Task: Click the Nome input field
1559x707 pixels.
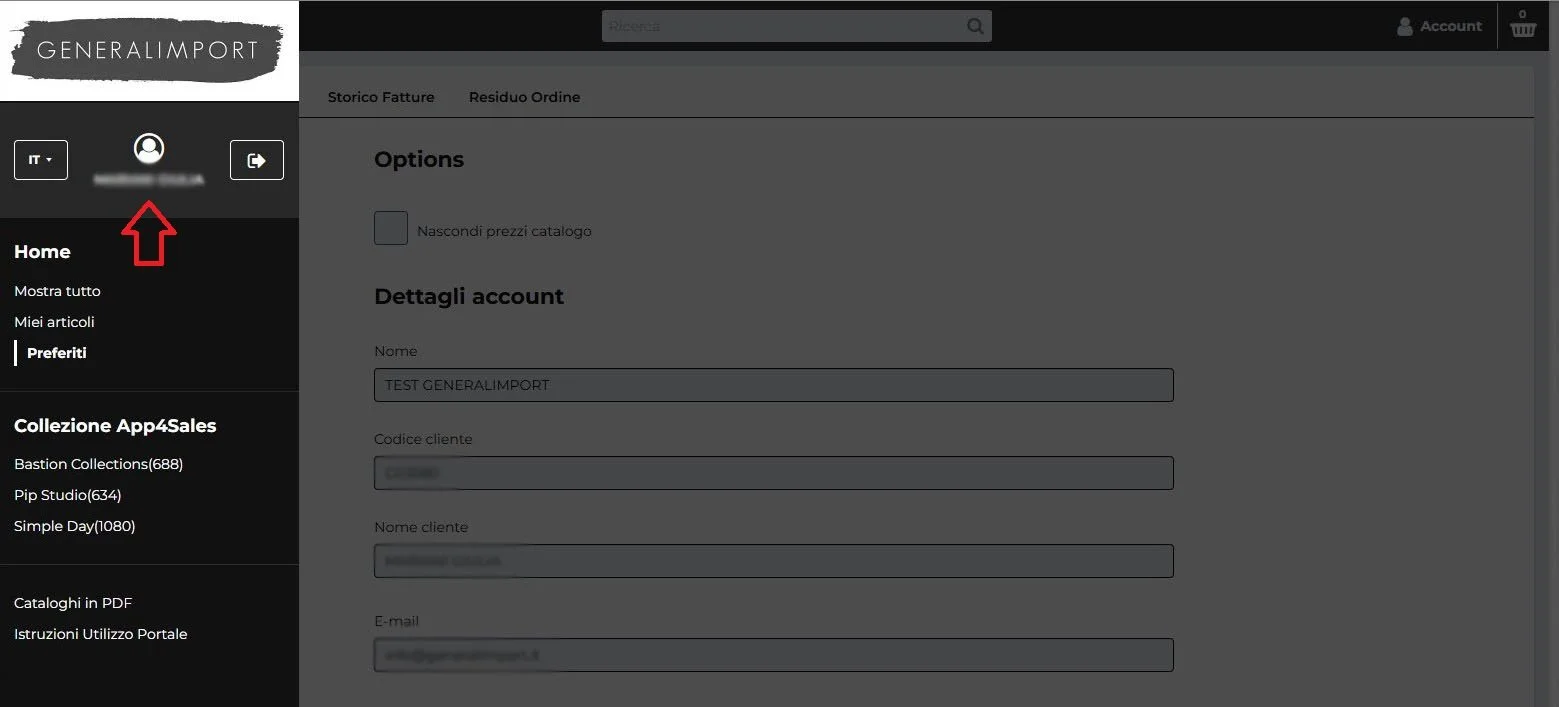Action: click(x=773, y=385)
